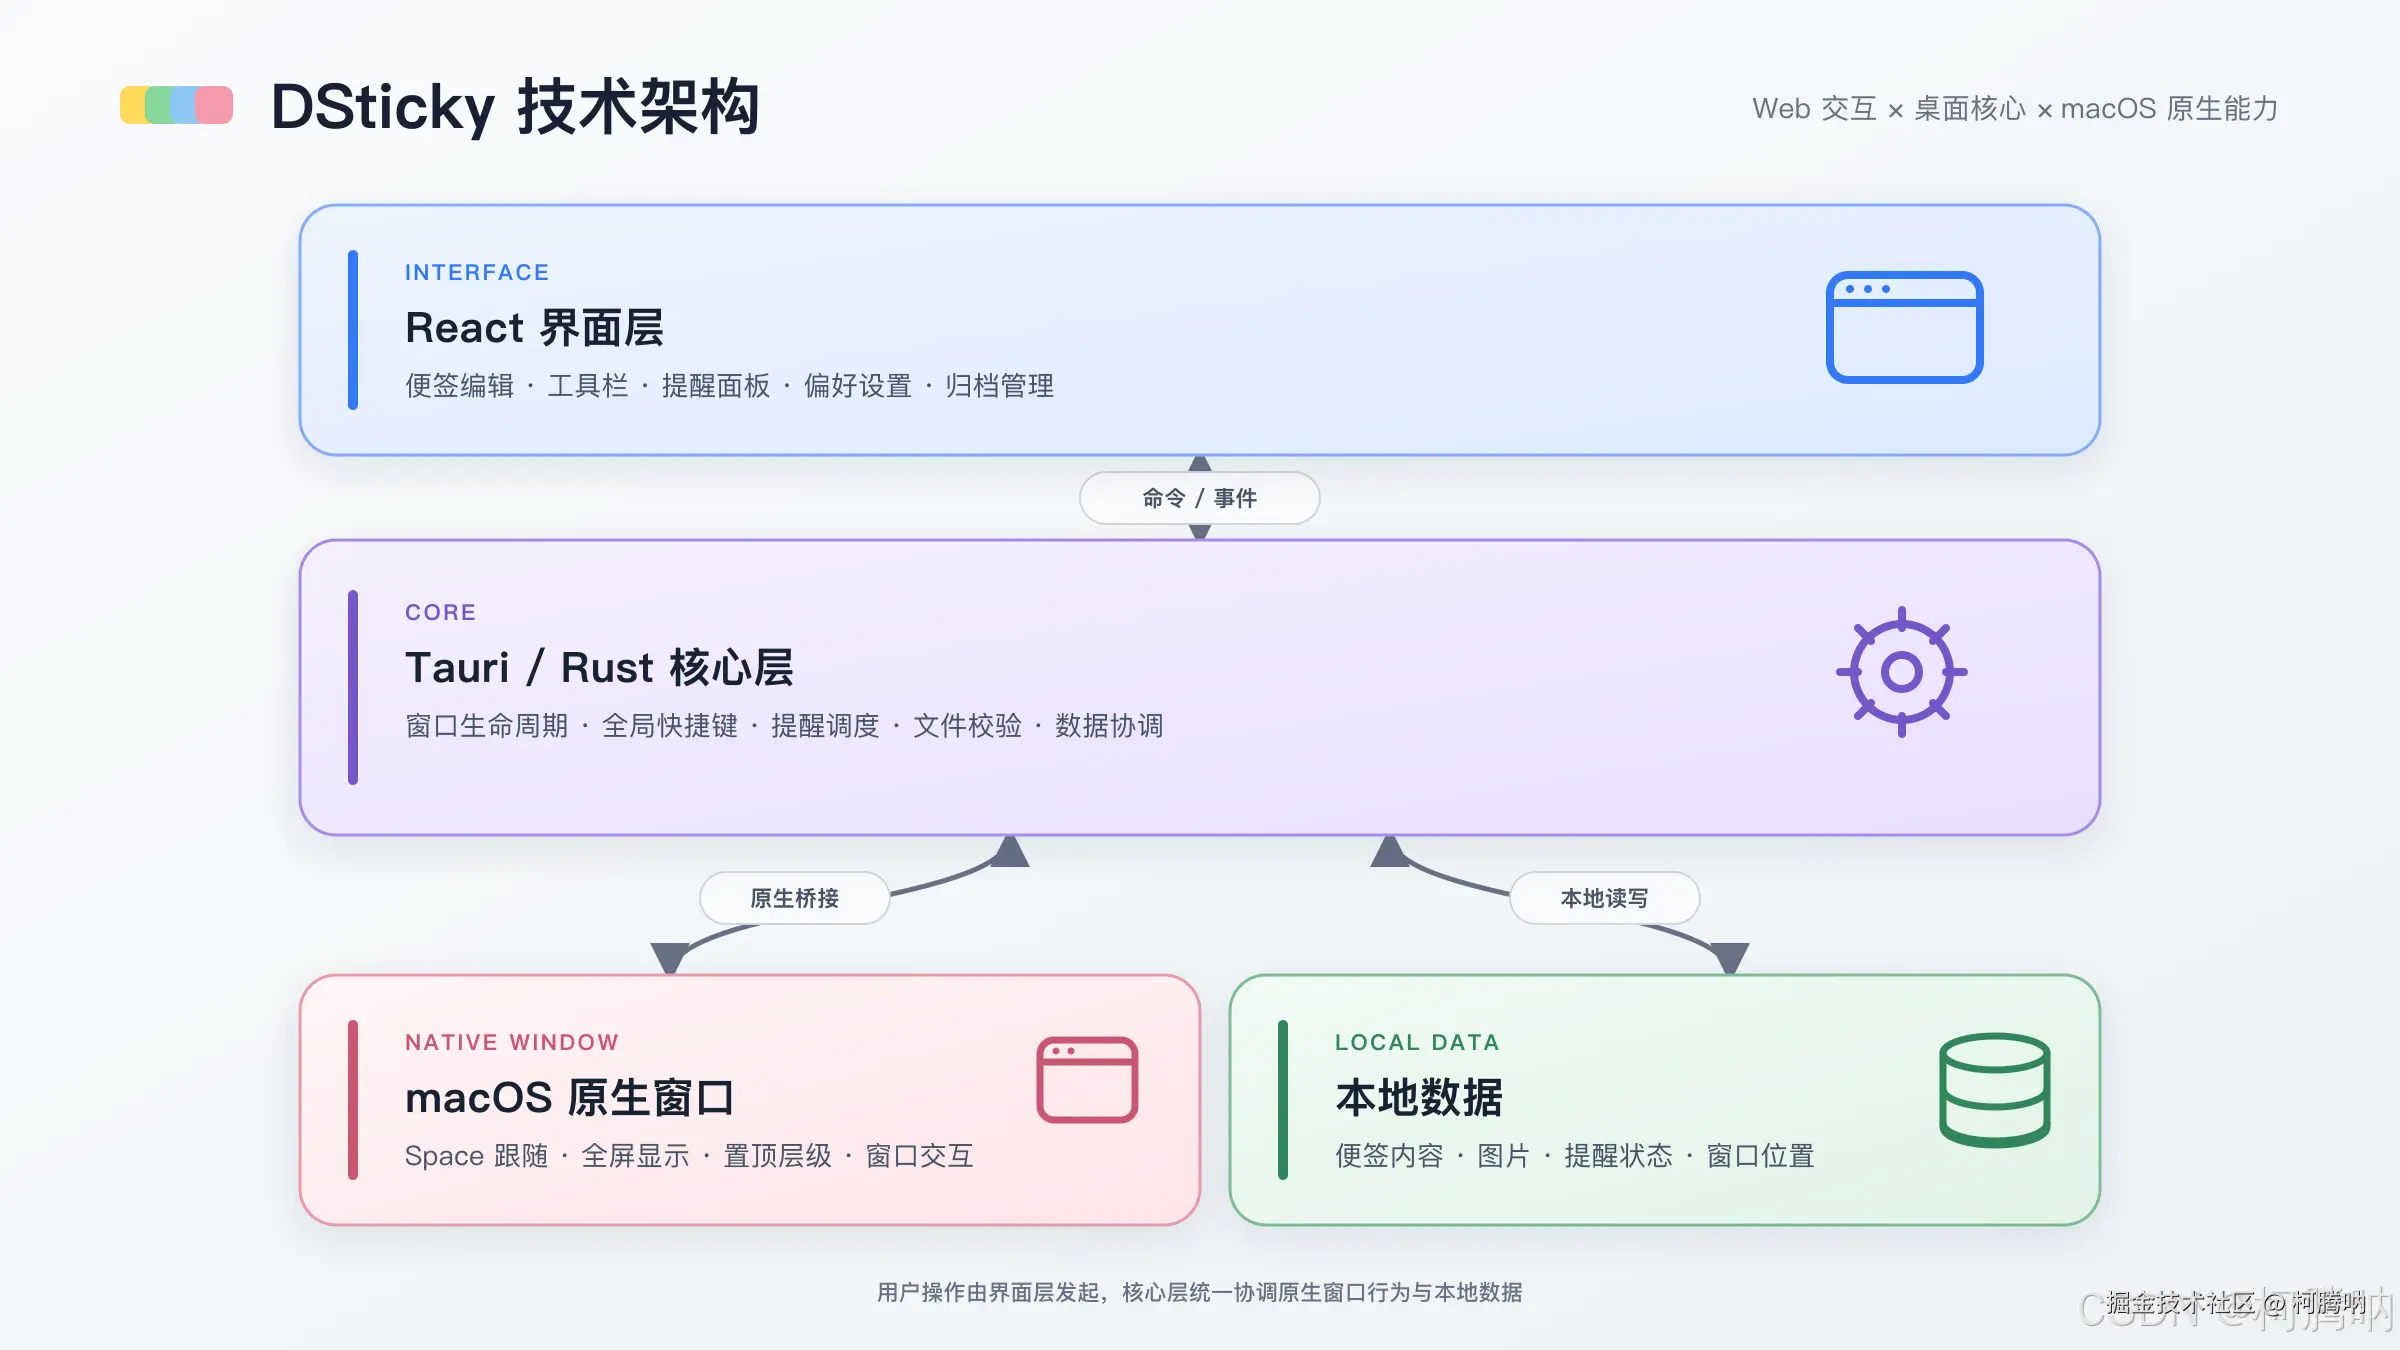The image size is (2400, 1350).
Task: Click the red native window icon
Action: point(1087,1080)
